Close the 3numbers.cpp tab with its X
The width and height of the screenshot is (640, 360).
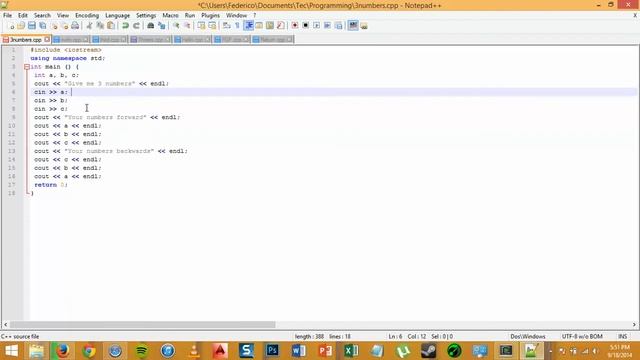click(x=47, y=40)
